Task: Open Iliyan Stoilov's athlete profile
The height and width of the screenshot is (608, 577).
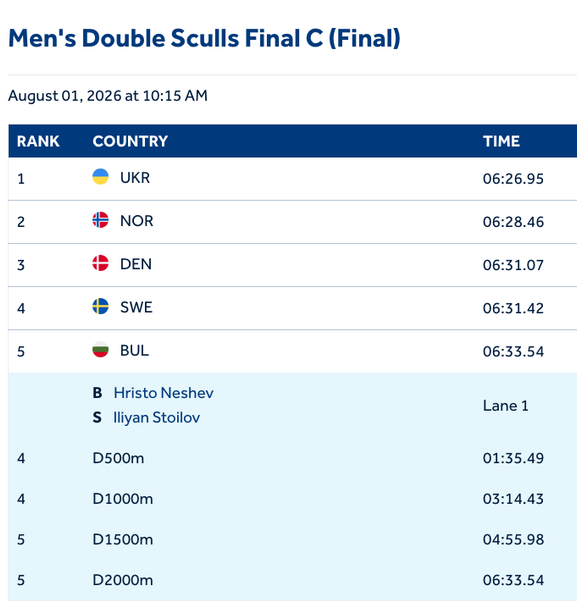Action: [157, 418]
